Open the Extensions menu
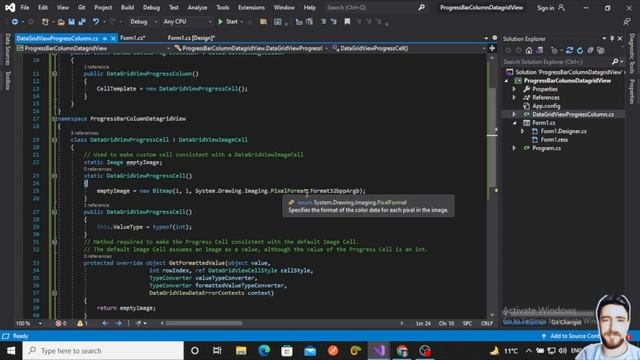This screenshot has height=360, width=640. tap(251, 7)
